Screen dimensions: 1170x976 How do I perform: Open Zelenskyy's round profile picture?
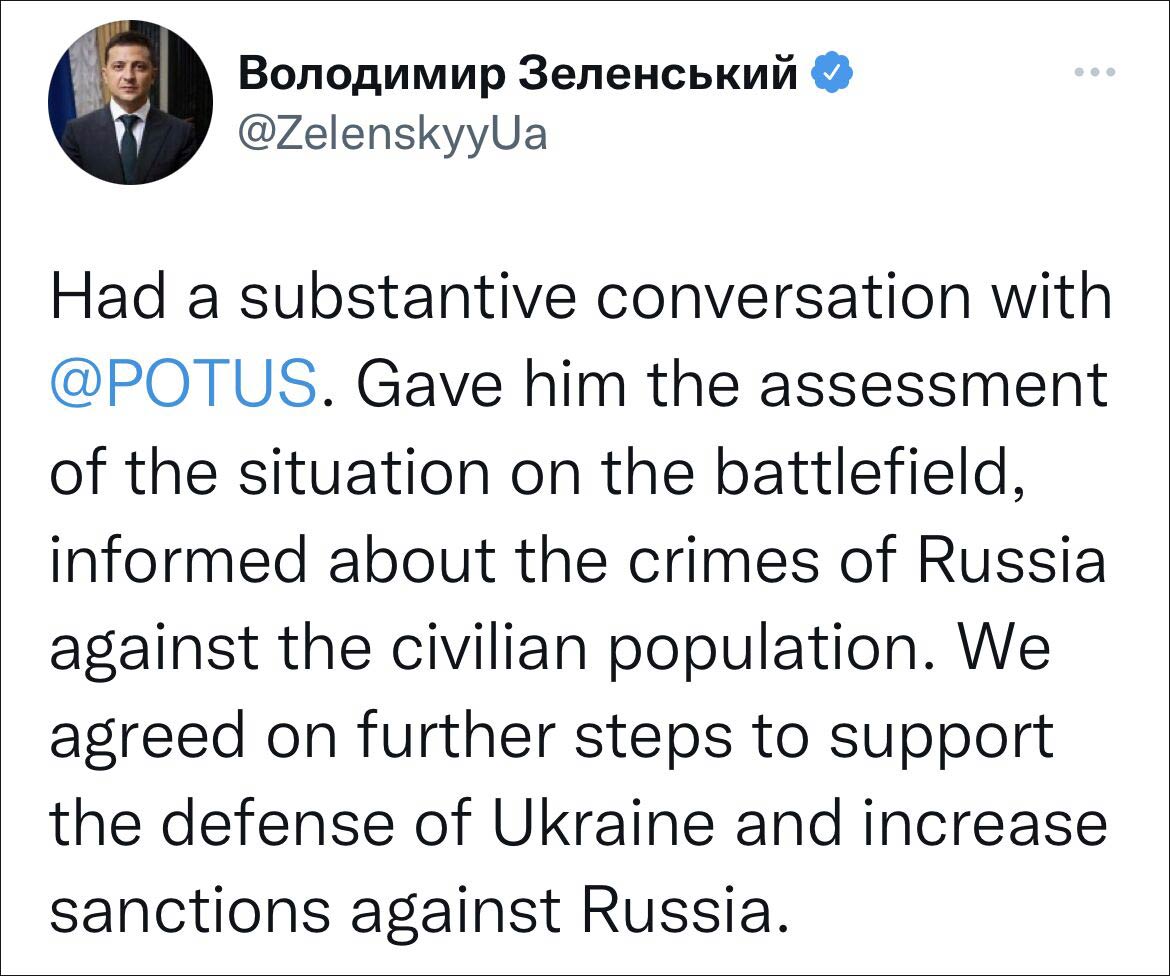(x=130, y=103)
